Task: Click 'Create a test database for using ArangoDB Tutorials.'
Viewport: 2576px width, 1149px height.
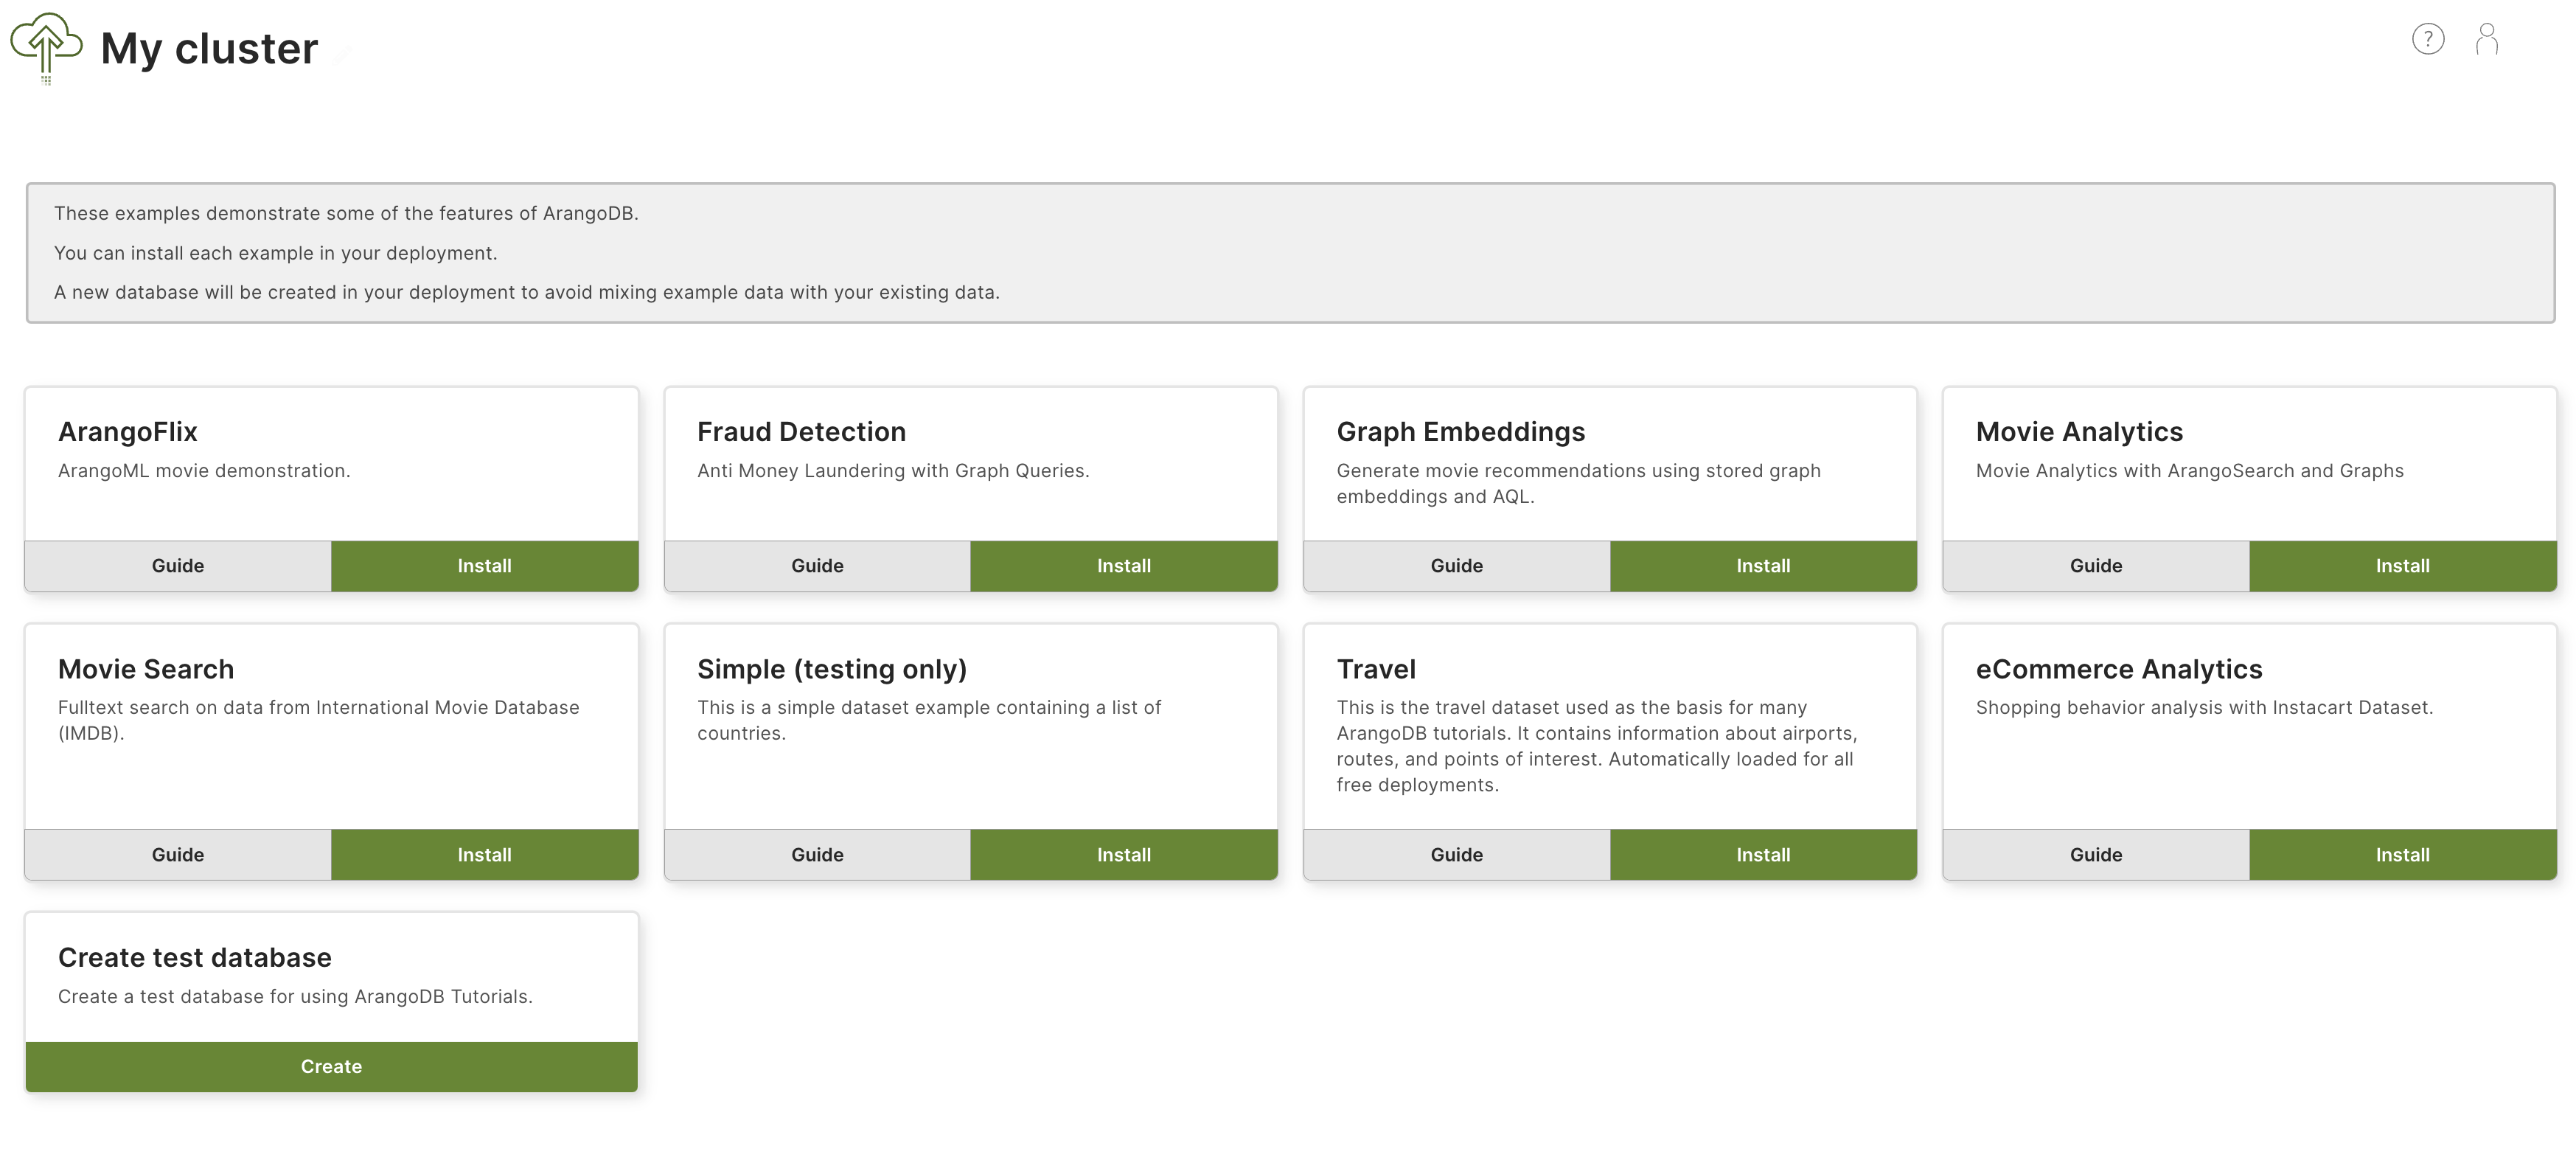Action: 295,997
